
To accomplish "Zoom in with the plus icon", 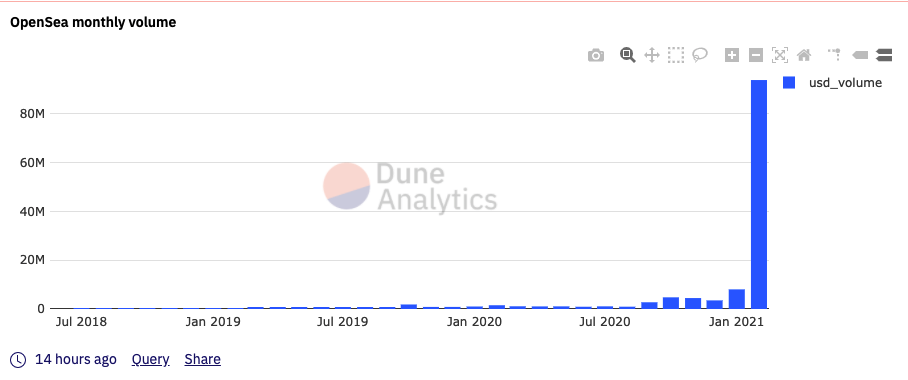I will tap(732, 56).
